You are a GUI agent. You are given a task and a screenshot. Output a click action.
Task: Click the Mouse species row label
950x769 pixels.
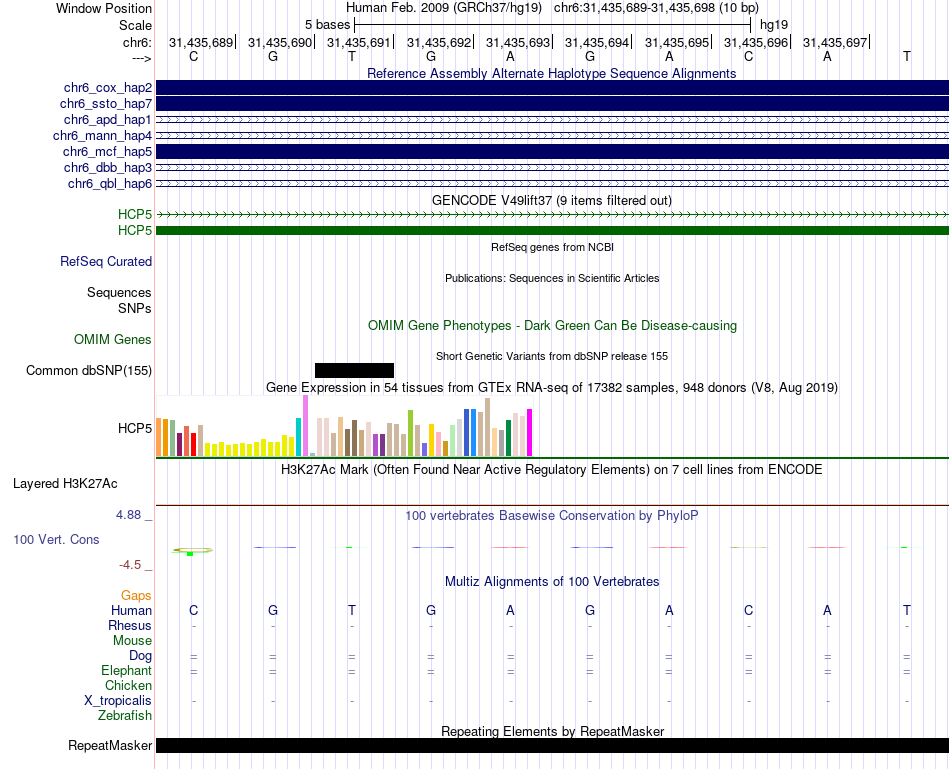point(132,641)
